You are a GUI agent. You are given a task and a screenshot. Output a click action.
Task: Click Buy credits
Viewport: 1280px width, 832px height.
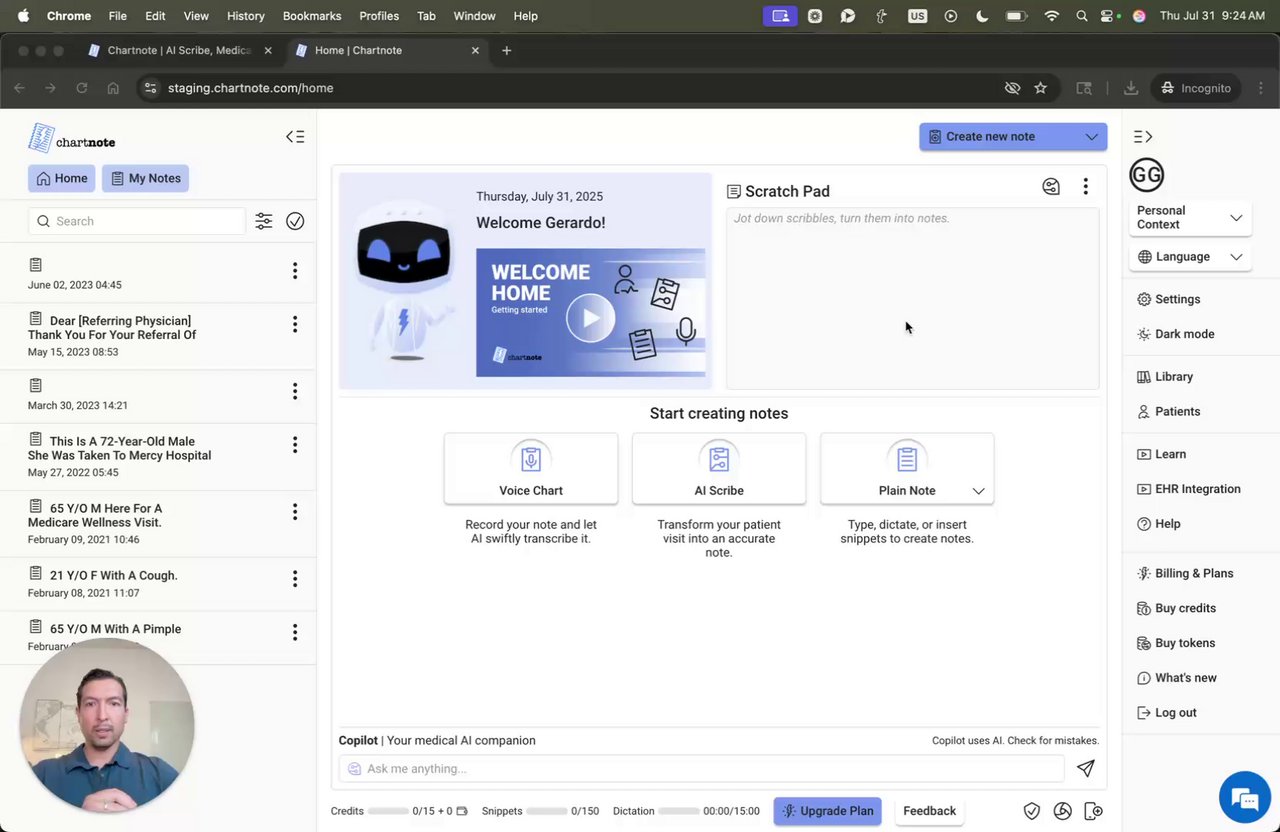(1177, 608)
